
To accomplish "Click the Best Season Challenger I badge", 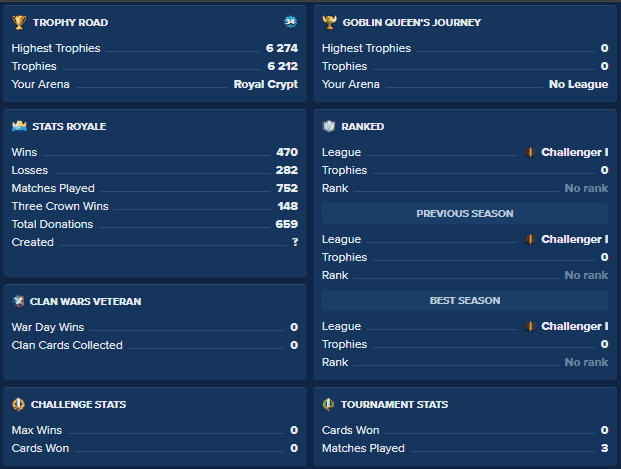I will click(x=531, y=327).
